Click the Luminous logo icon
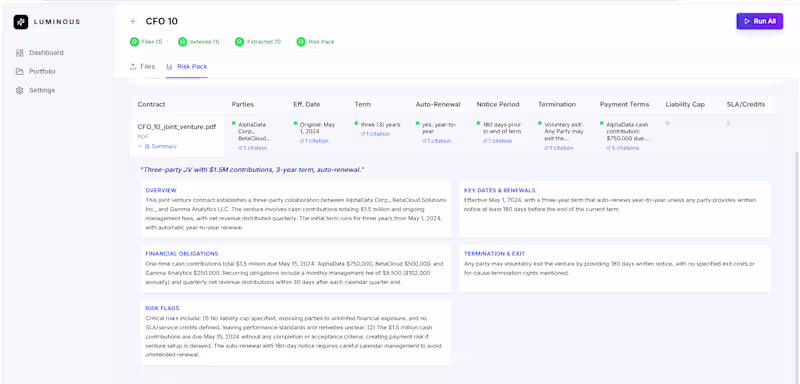 [21, 22]
